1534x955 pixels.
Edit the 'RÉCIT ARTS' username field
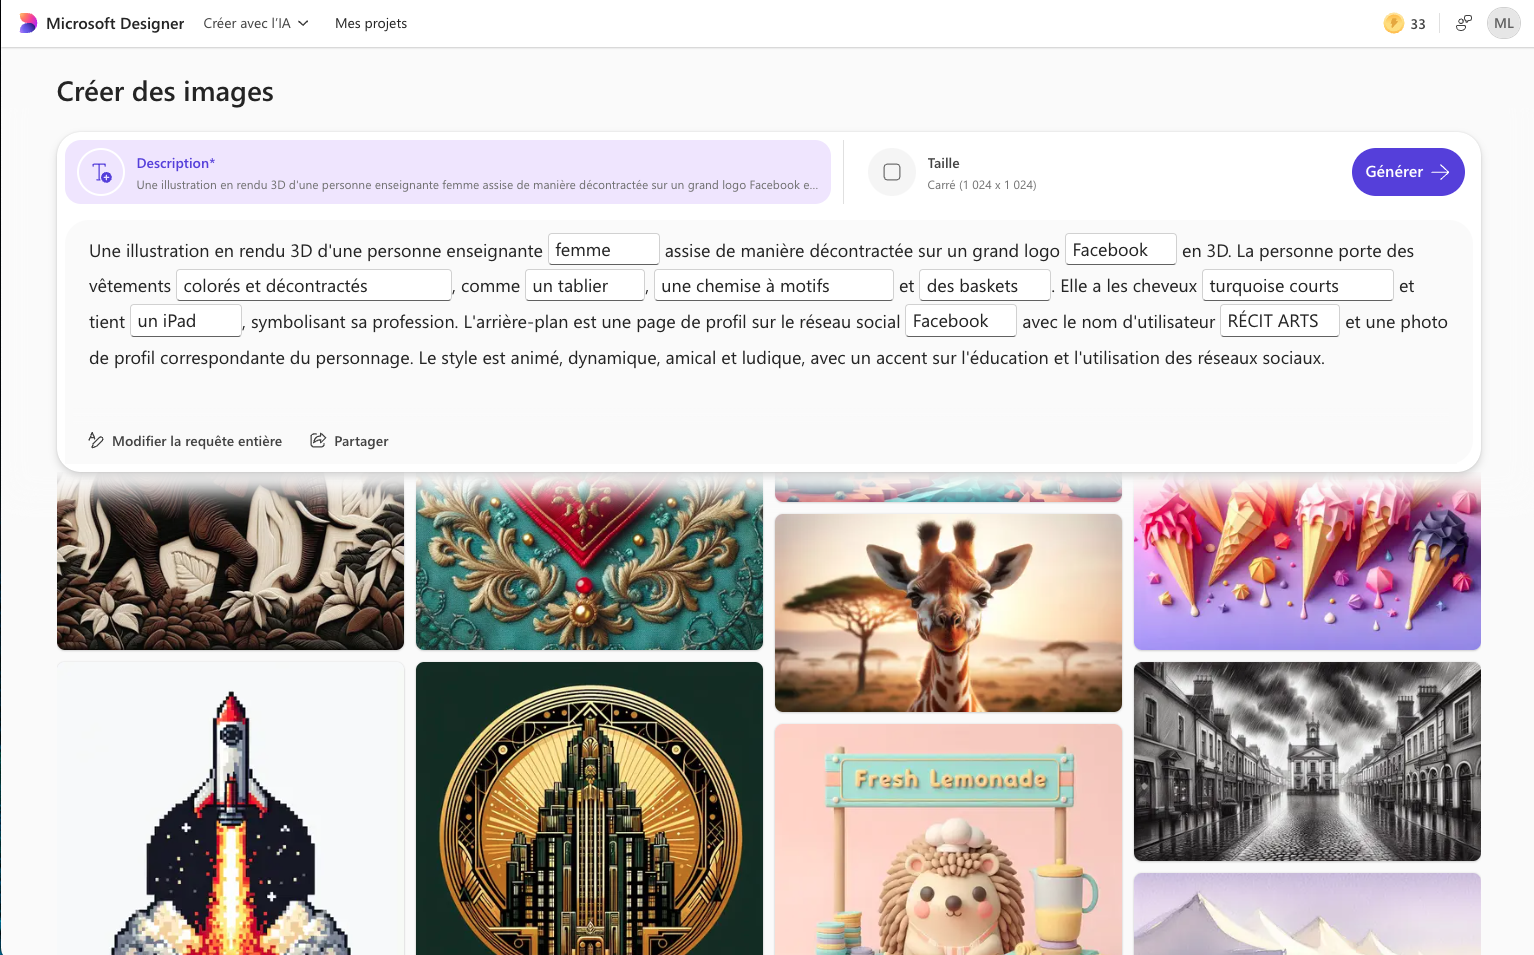[1279, 321]
